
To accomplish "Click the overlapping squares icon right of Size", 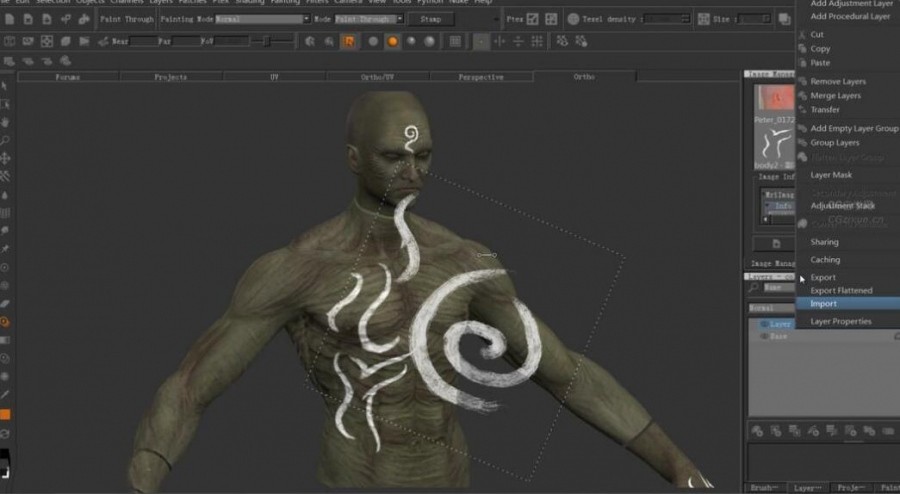I will click(785, 19).
